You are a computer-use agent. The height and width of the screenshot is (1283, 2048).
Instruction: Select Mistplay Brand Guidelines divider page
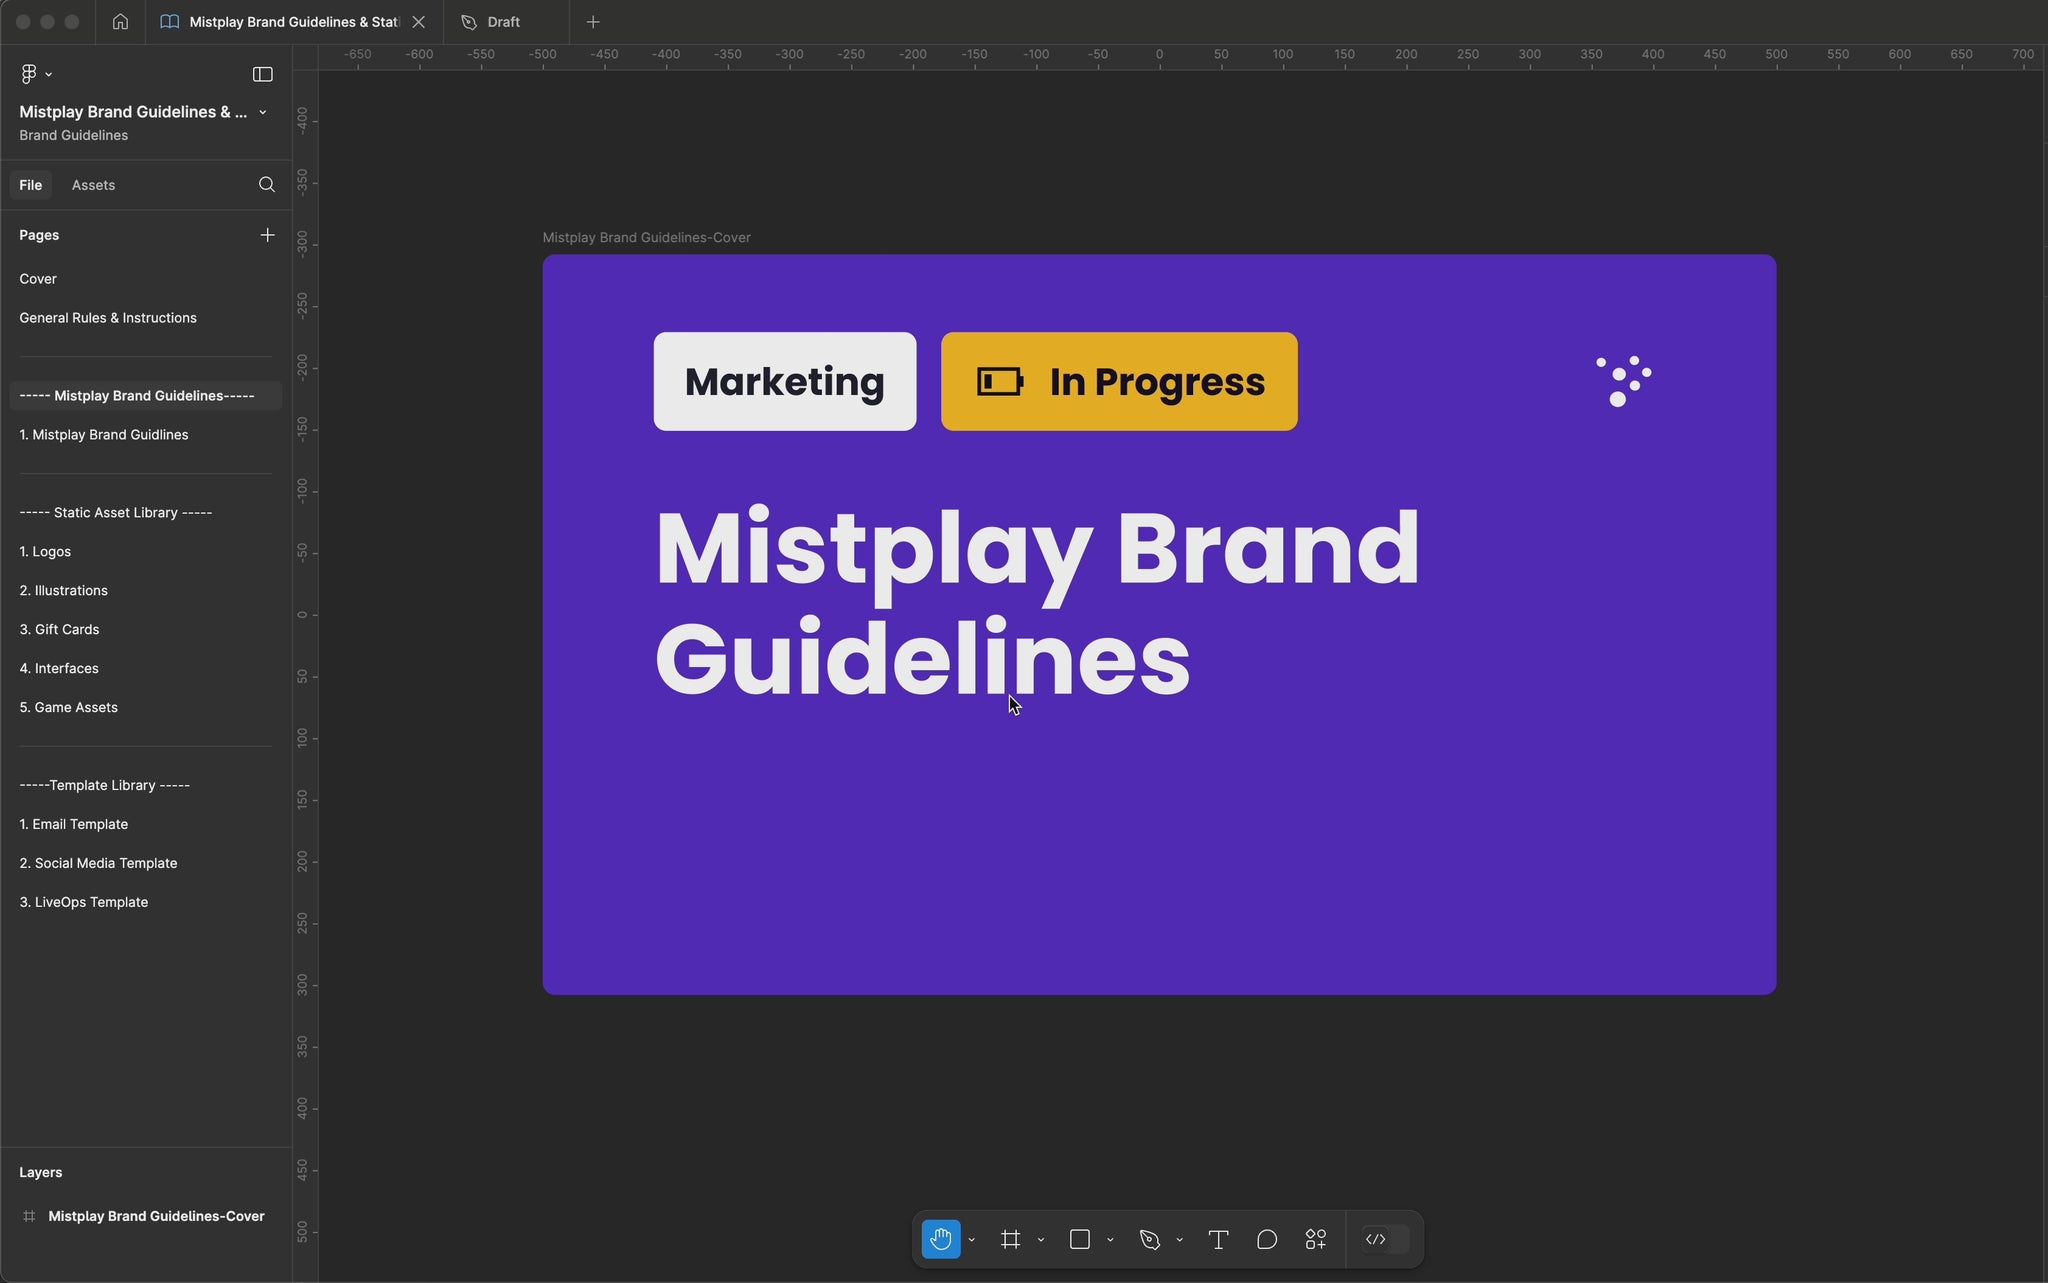click(x=146, y=396)
